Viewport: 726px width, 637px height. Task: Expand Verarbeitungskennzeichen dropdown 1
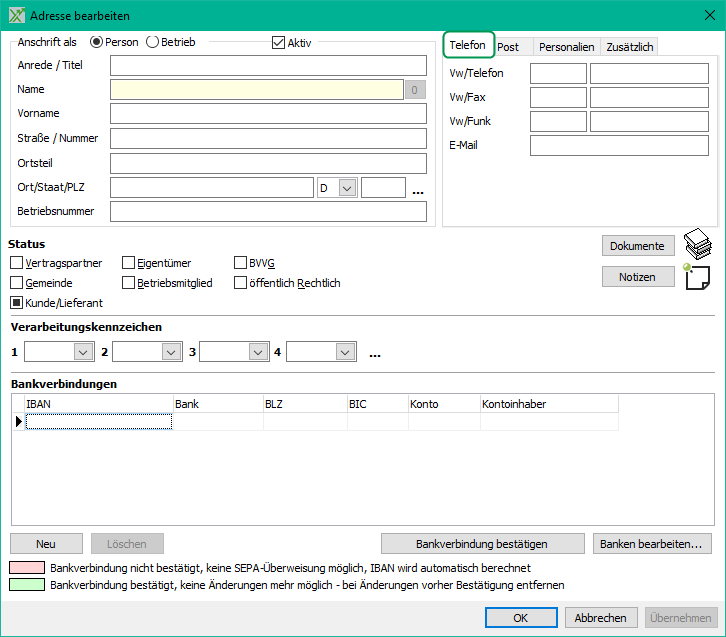pyautogui.click(x=82, y=352)
